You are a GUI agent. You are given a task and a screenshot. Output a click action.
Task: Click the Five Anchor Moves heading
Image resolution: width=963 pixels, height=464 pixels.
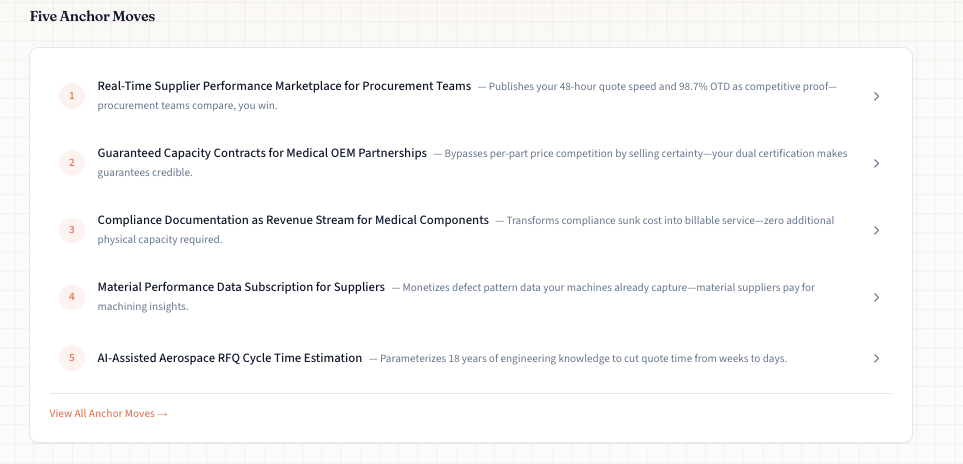92,17
